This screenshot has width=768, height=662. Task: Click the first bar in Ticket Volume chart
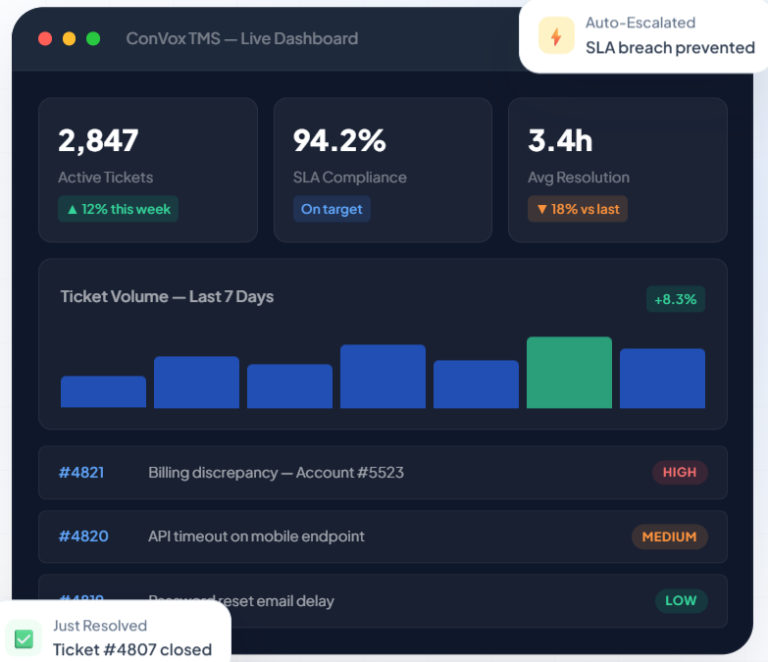[x=103, y=392]
